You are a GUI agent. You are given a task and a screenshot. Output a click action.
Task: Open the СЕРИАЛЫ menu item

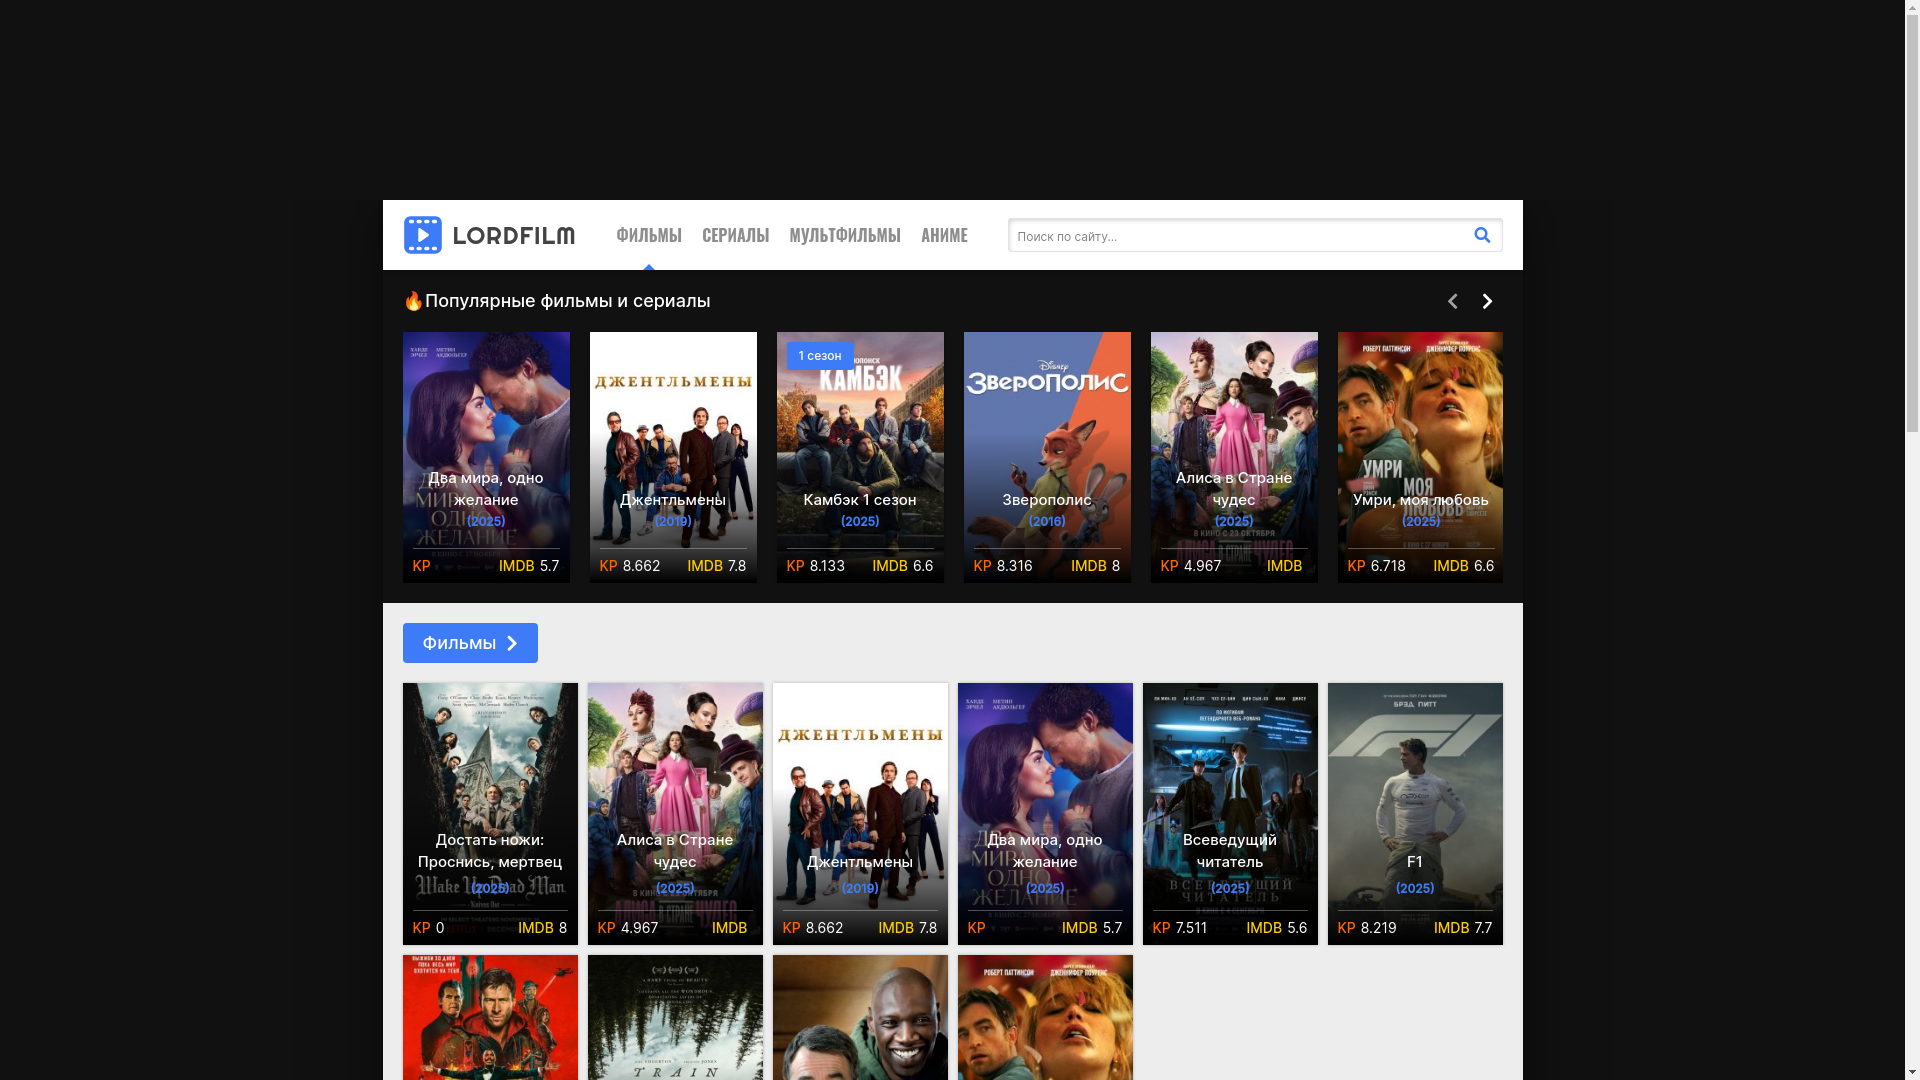coord(735,236)
